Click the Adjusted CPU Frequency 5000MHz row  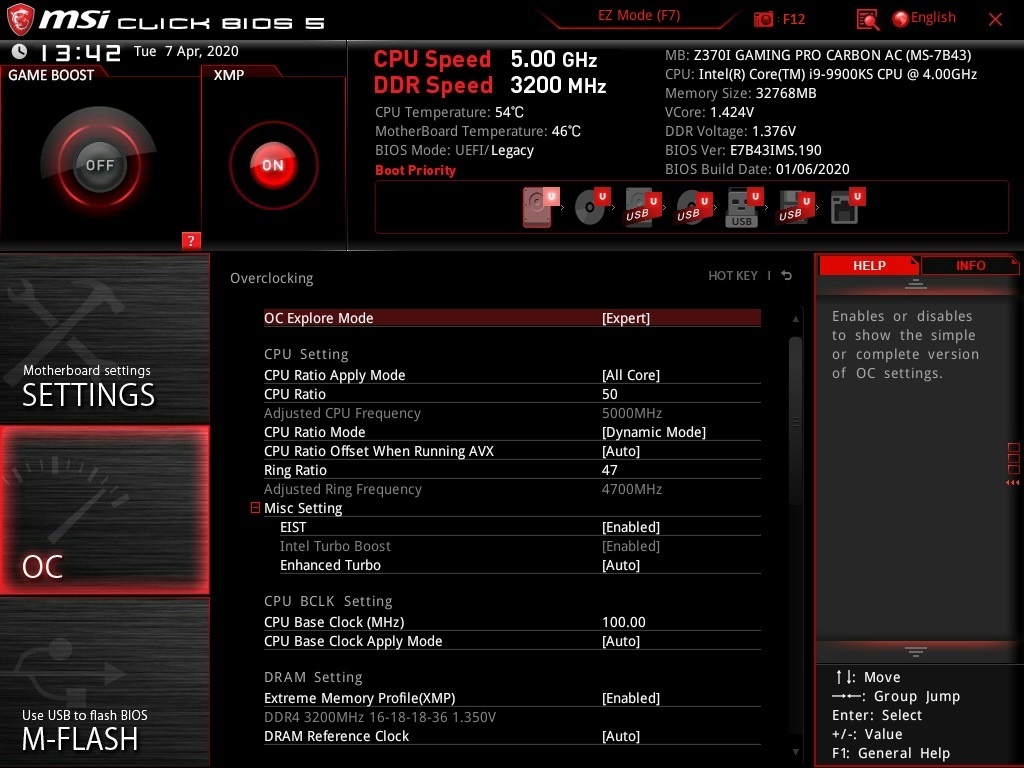(512, 413)
